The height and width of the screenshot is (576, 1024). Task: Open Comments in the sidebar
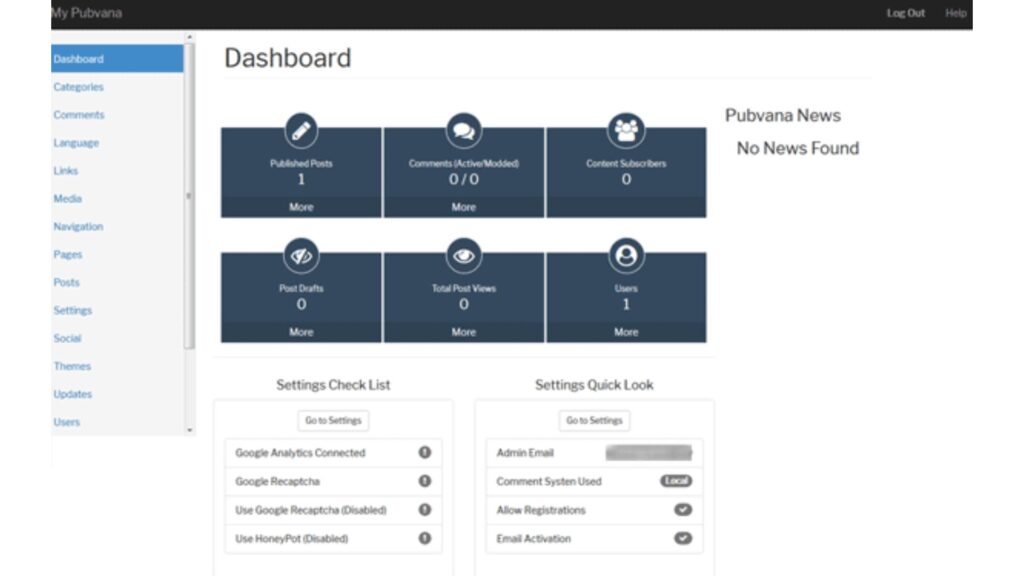79,115
